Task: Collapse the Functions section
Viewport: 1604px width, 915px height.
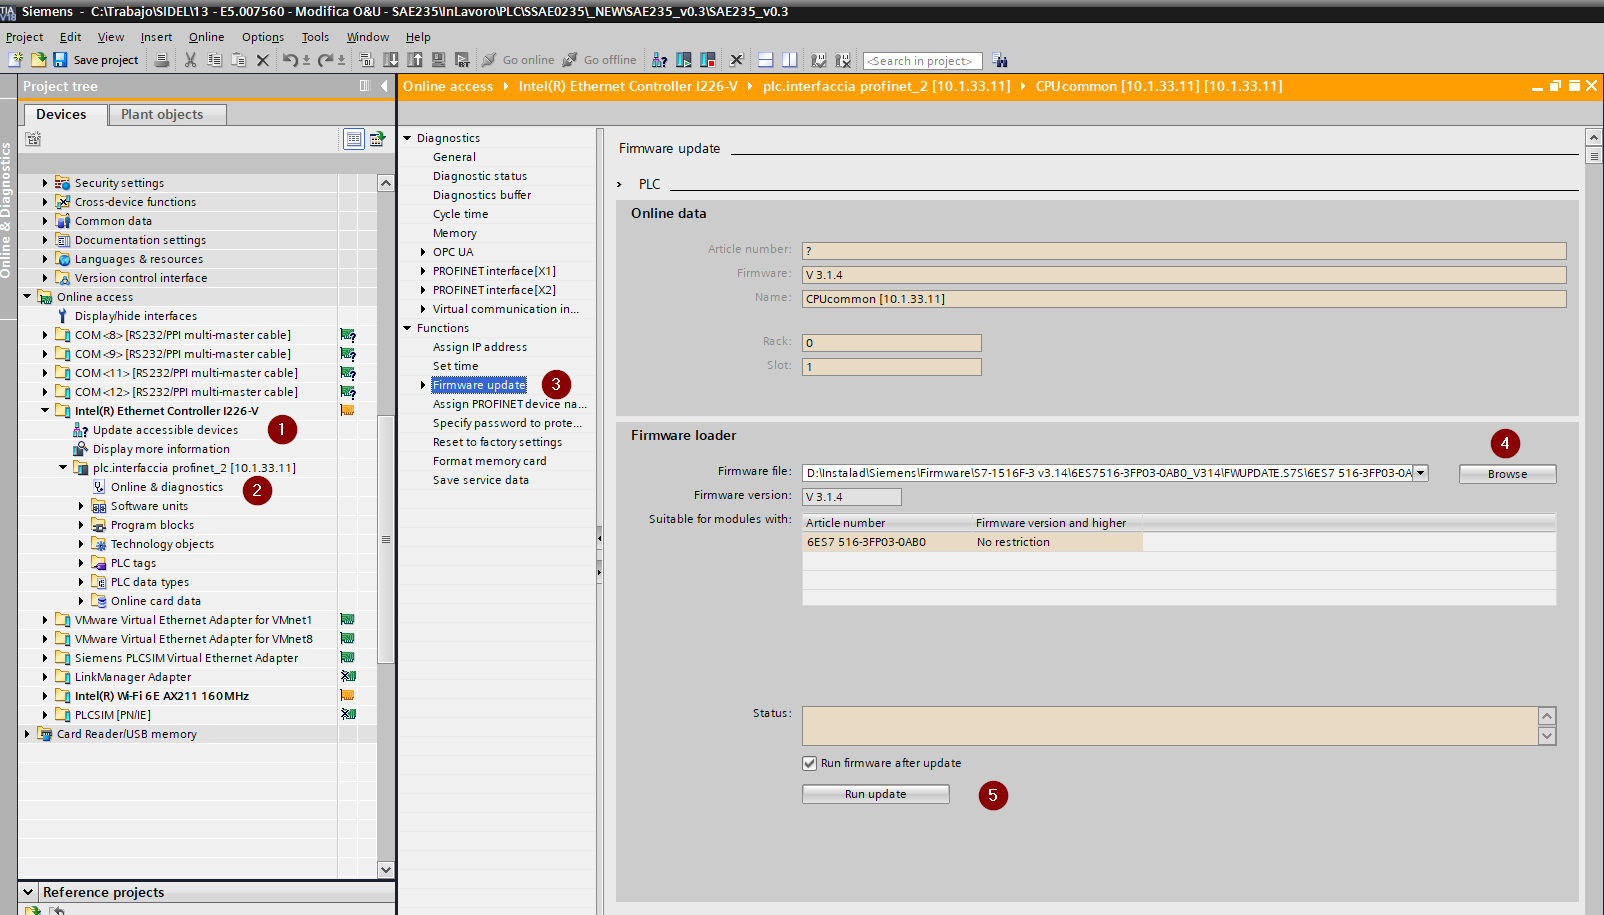Action: pyautogui.click(x=407, y=328)
